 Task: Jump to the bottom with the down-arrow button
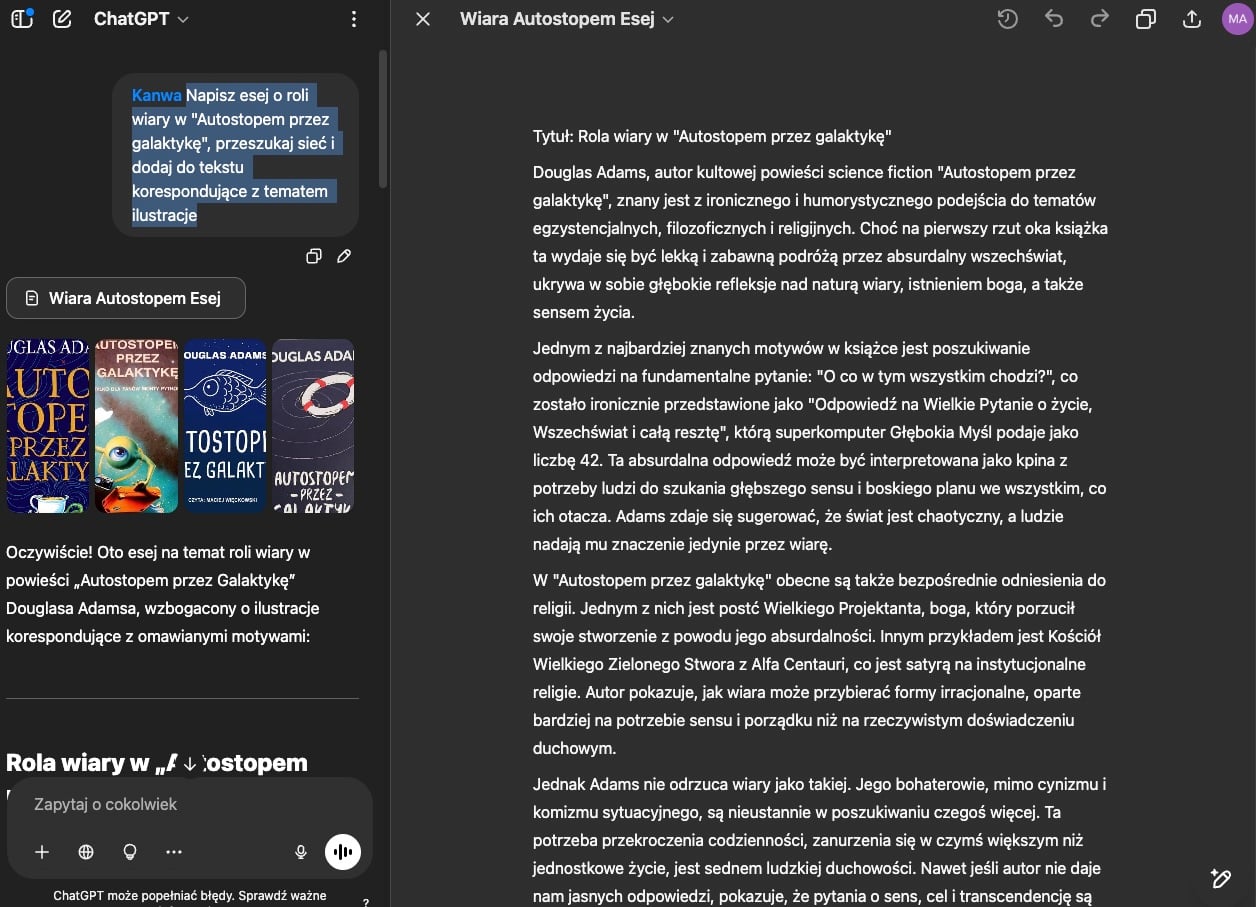[x=190, y=762]
